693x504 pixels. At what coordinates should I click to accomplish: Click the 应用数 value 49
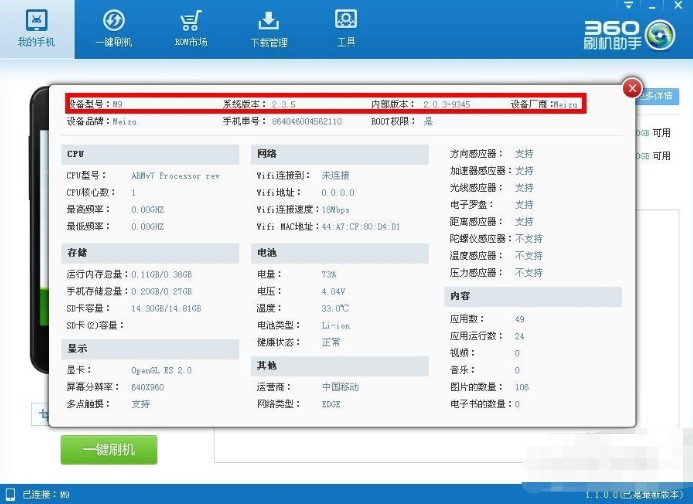[519, 319]
